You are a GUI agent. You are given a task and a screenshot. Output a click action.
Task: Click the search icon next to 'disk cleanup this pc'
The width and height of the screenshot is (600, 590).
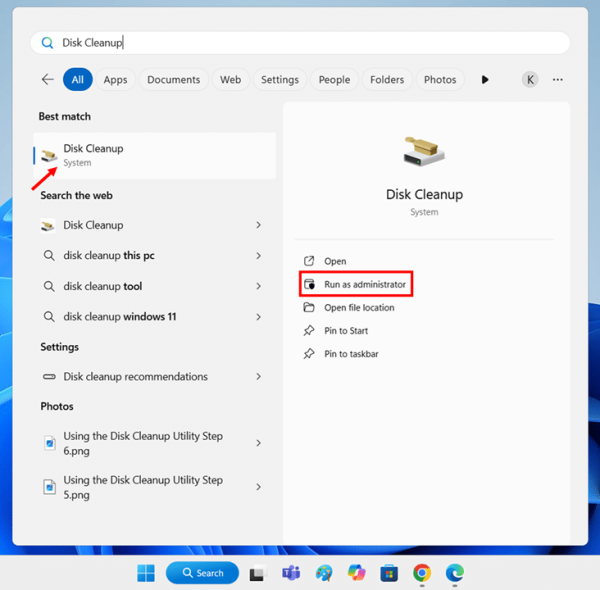coord(49,255)
